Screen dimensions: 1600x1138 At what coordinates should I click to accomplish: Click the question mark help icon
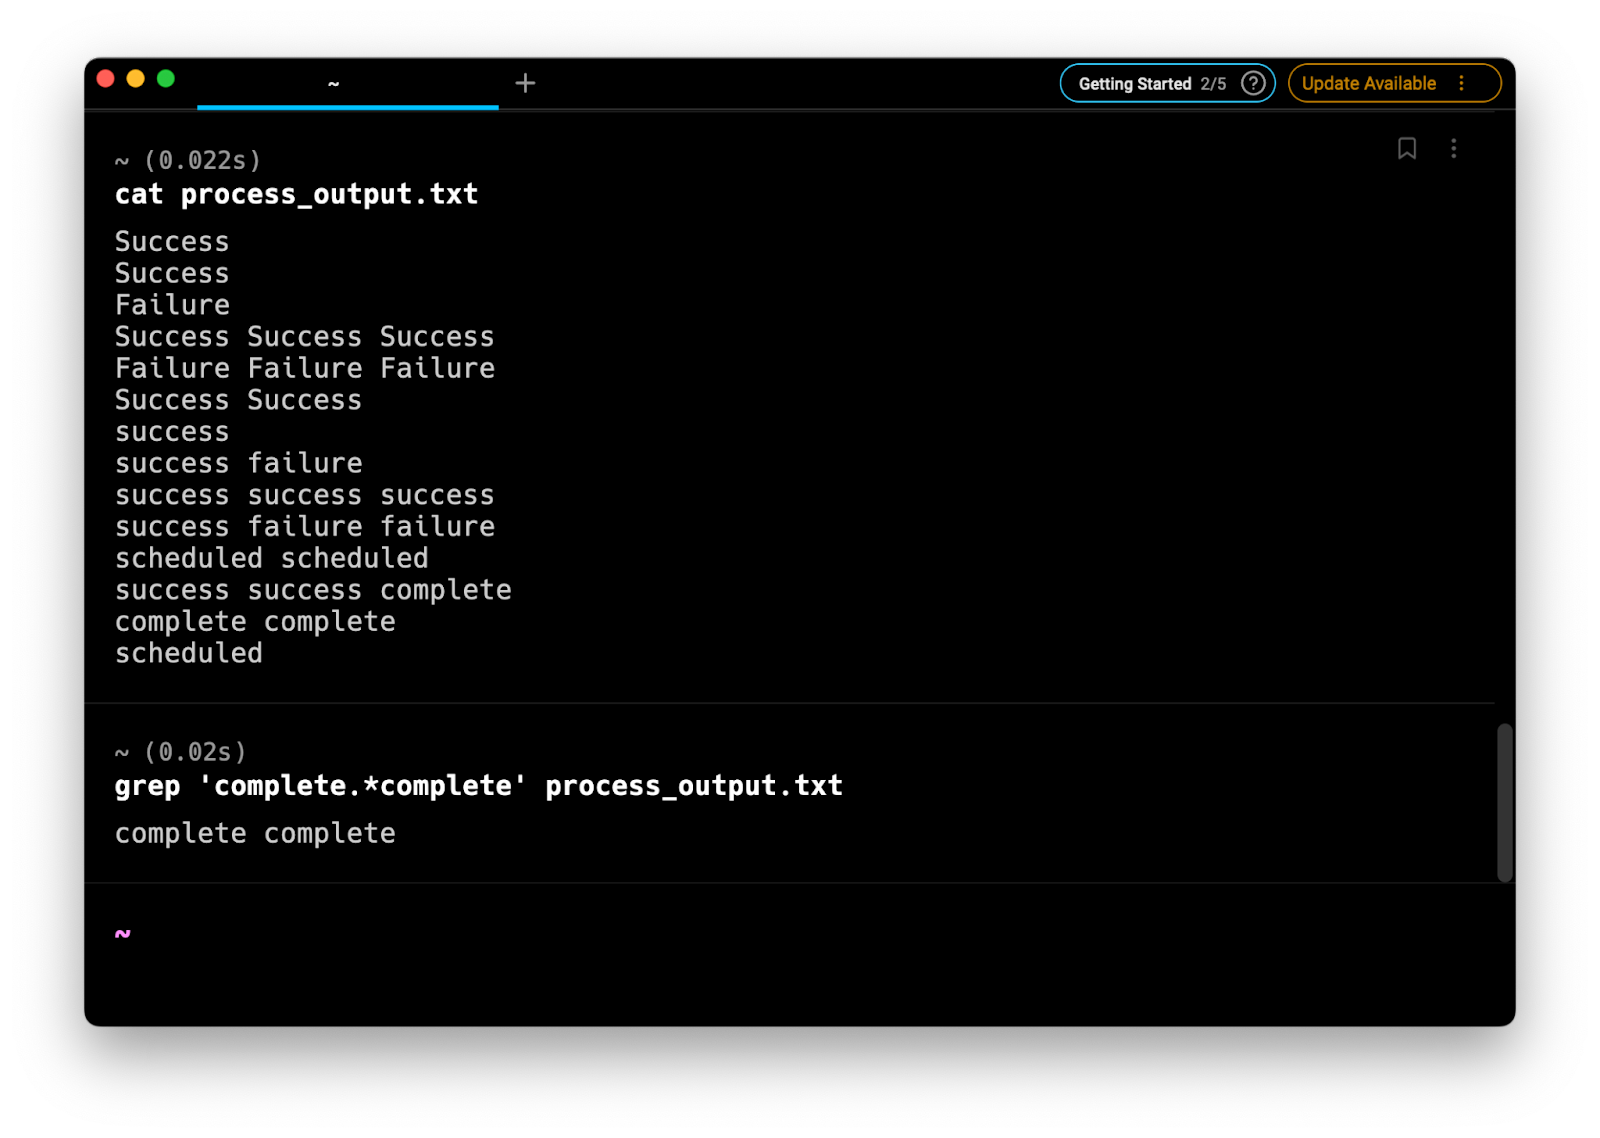point(1252,83)
